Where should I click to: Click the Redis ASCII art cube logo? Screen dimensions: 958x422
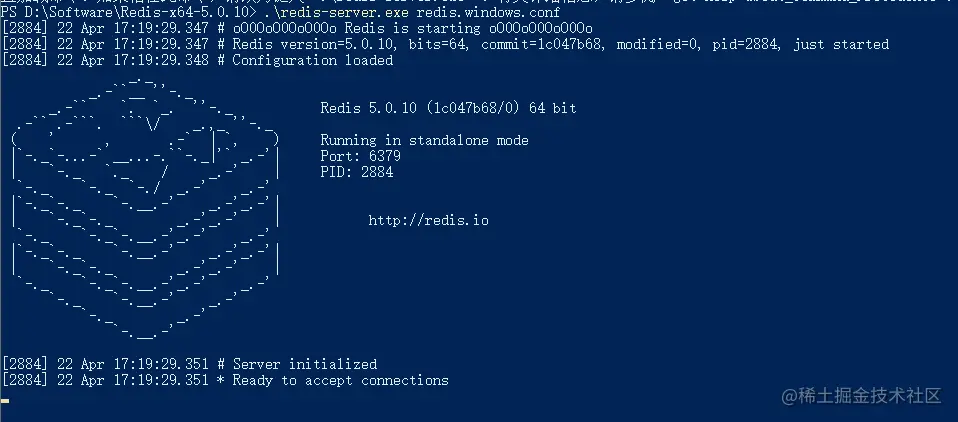[145, 208]
